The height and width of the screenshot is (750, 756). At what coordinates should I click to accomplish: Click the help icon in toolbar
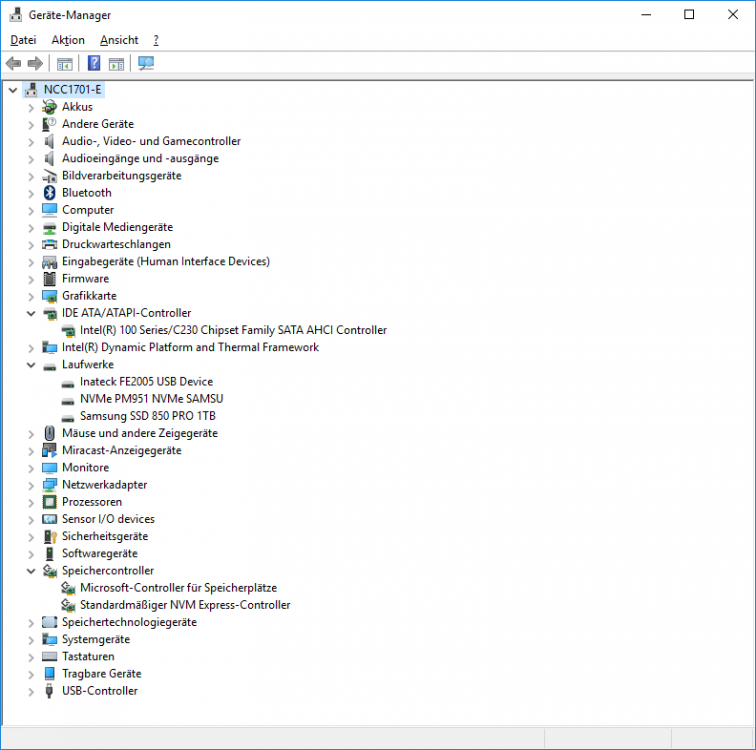94,64
